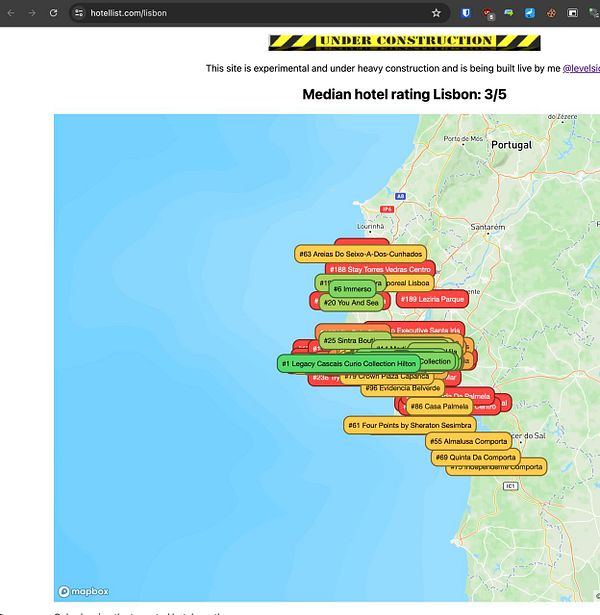Screen dimensions: 600x615
Task: Open the @levelsio profile link
Action: [581, 68]
